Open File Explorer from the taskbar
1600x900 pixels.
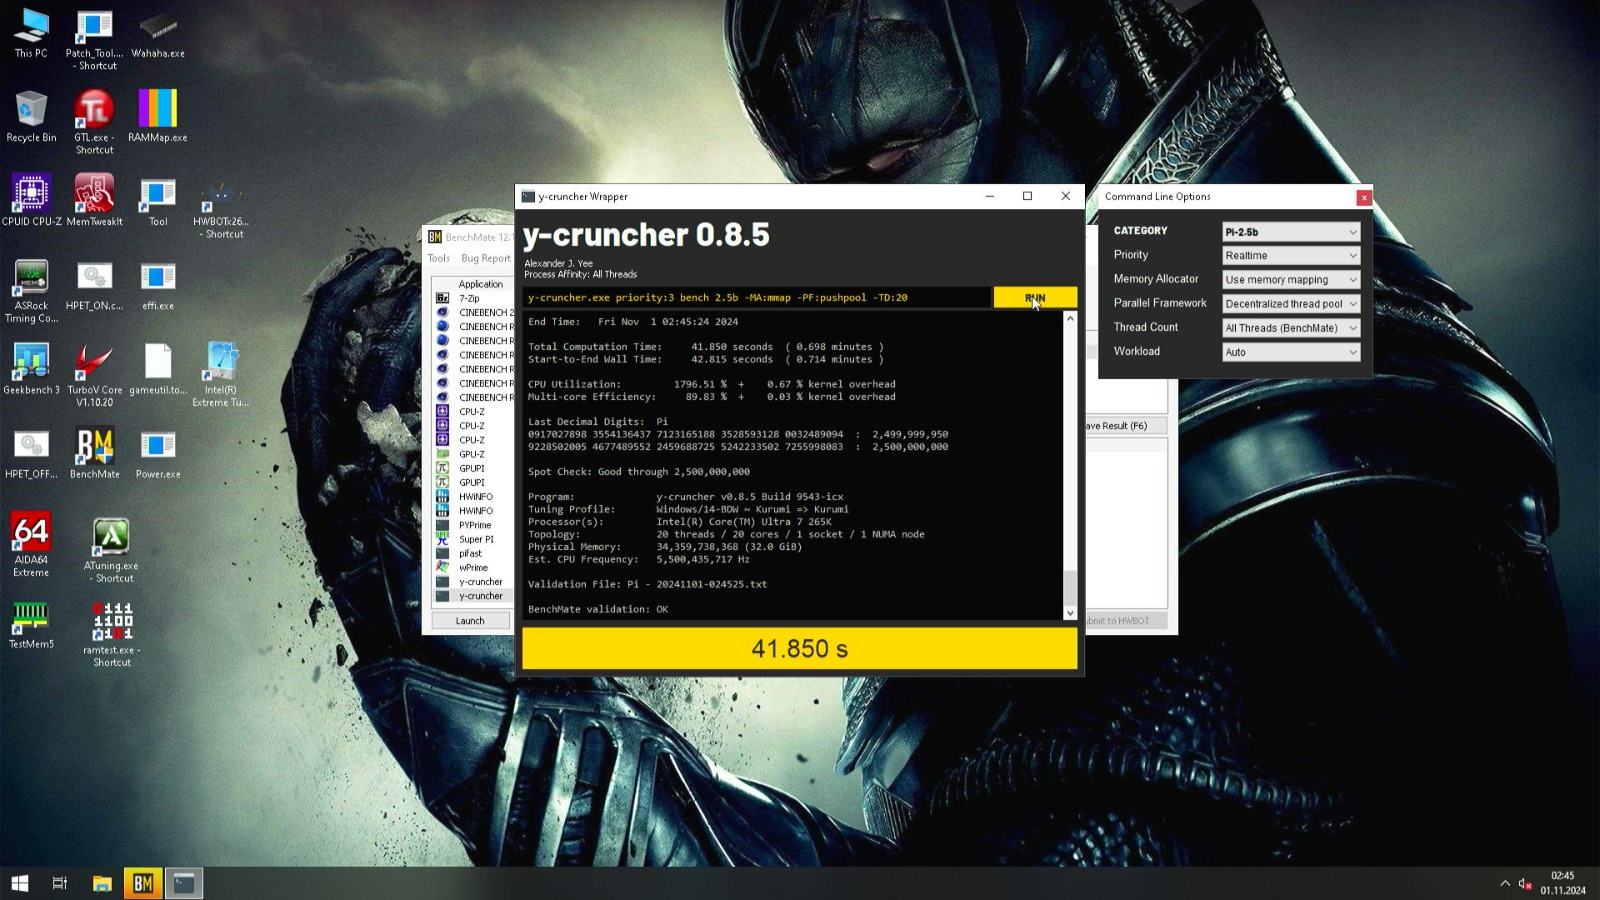[x=101, y=883]
